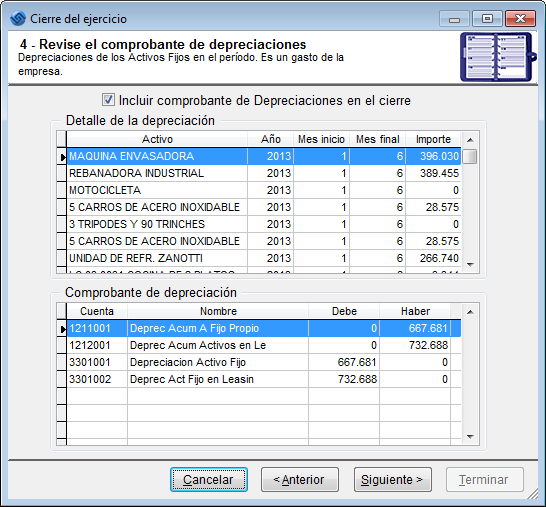
Task: Click account 3301001 cell
Action: 97,362
